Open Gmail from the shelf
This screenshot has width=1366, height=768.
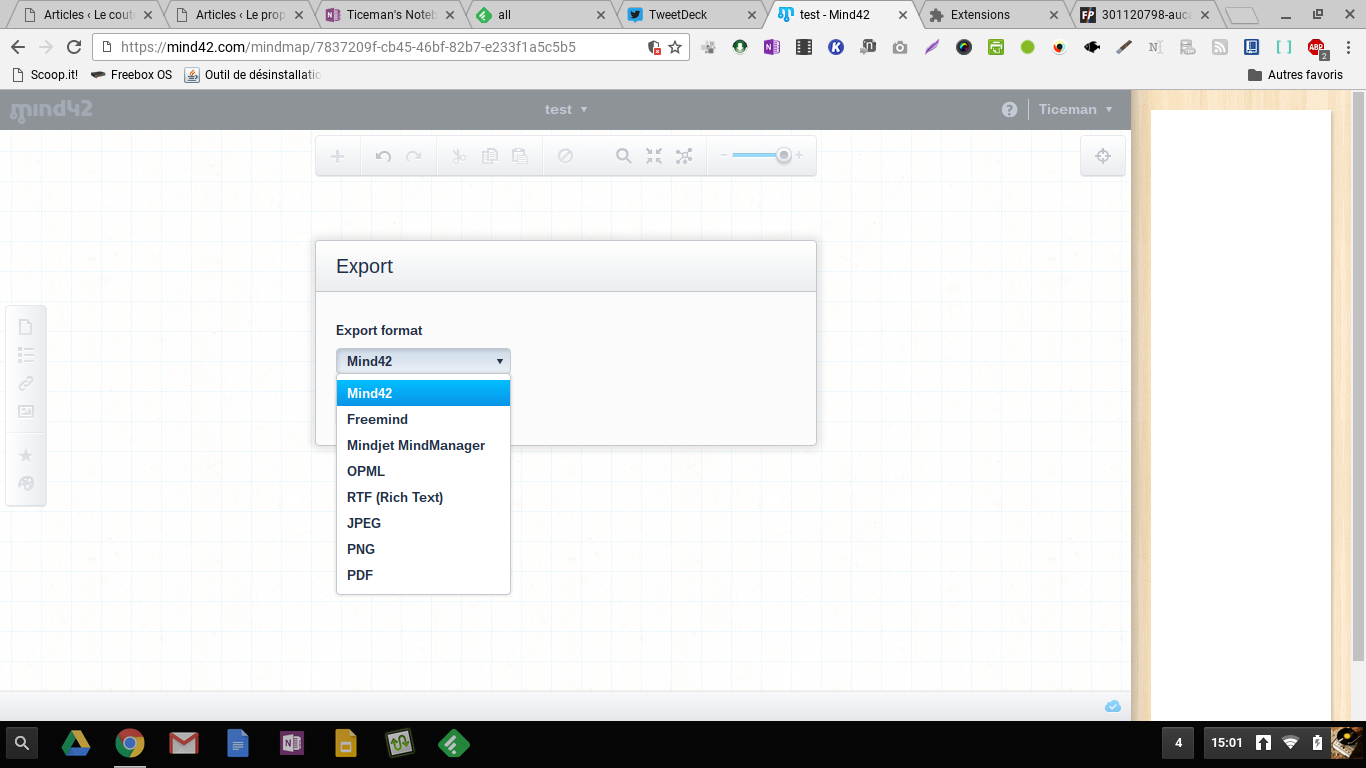[x=183, y=743]
